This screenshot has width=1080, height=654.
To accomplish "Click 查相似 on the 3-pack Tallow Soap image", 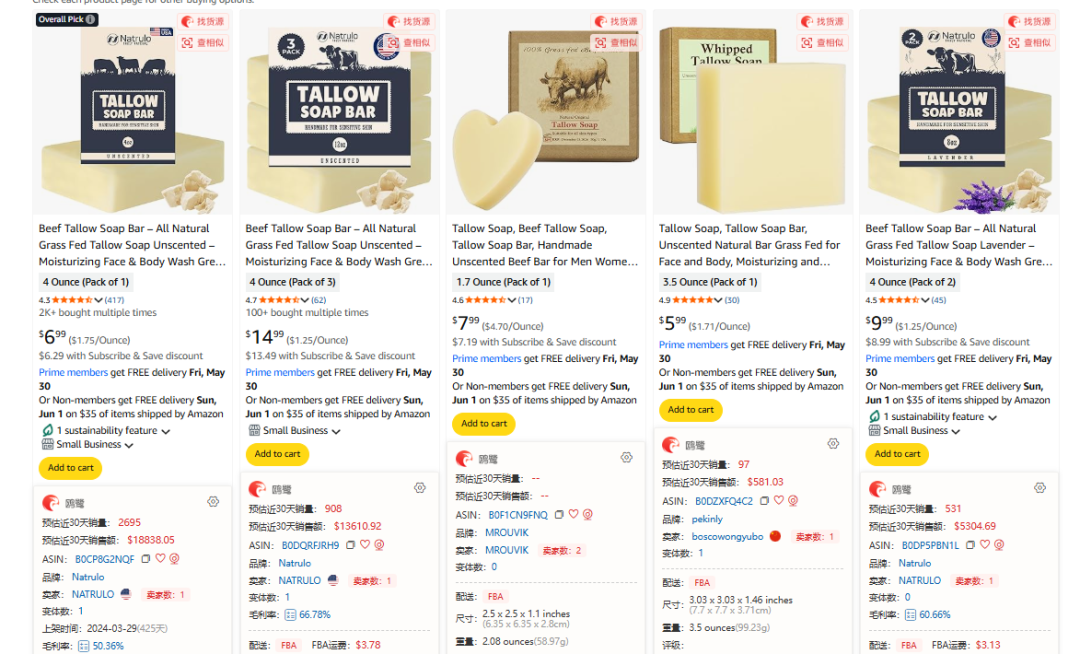I will pos(409,43).
